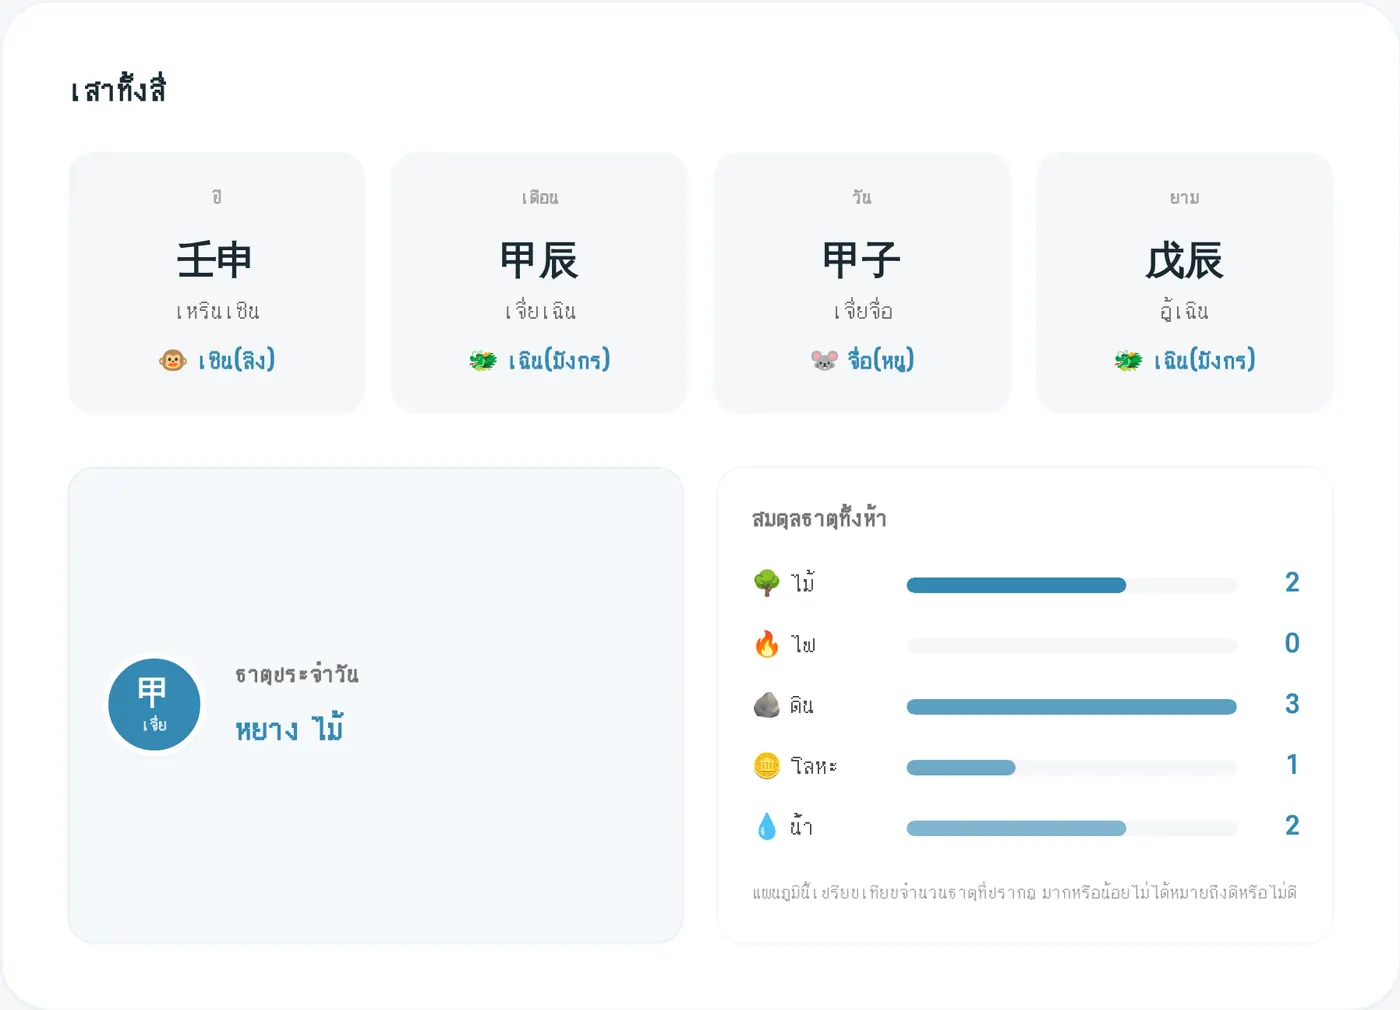Image resolution: width=1400 pixels, height=1010 pixels.
Task: Click the Metal element count value 1
Action: click(1292, 765)
